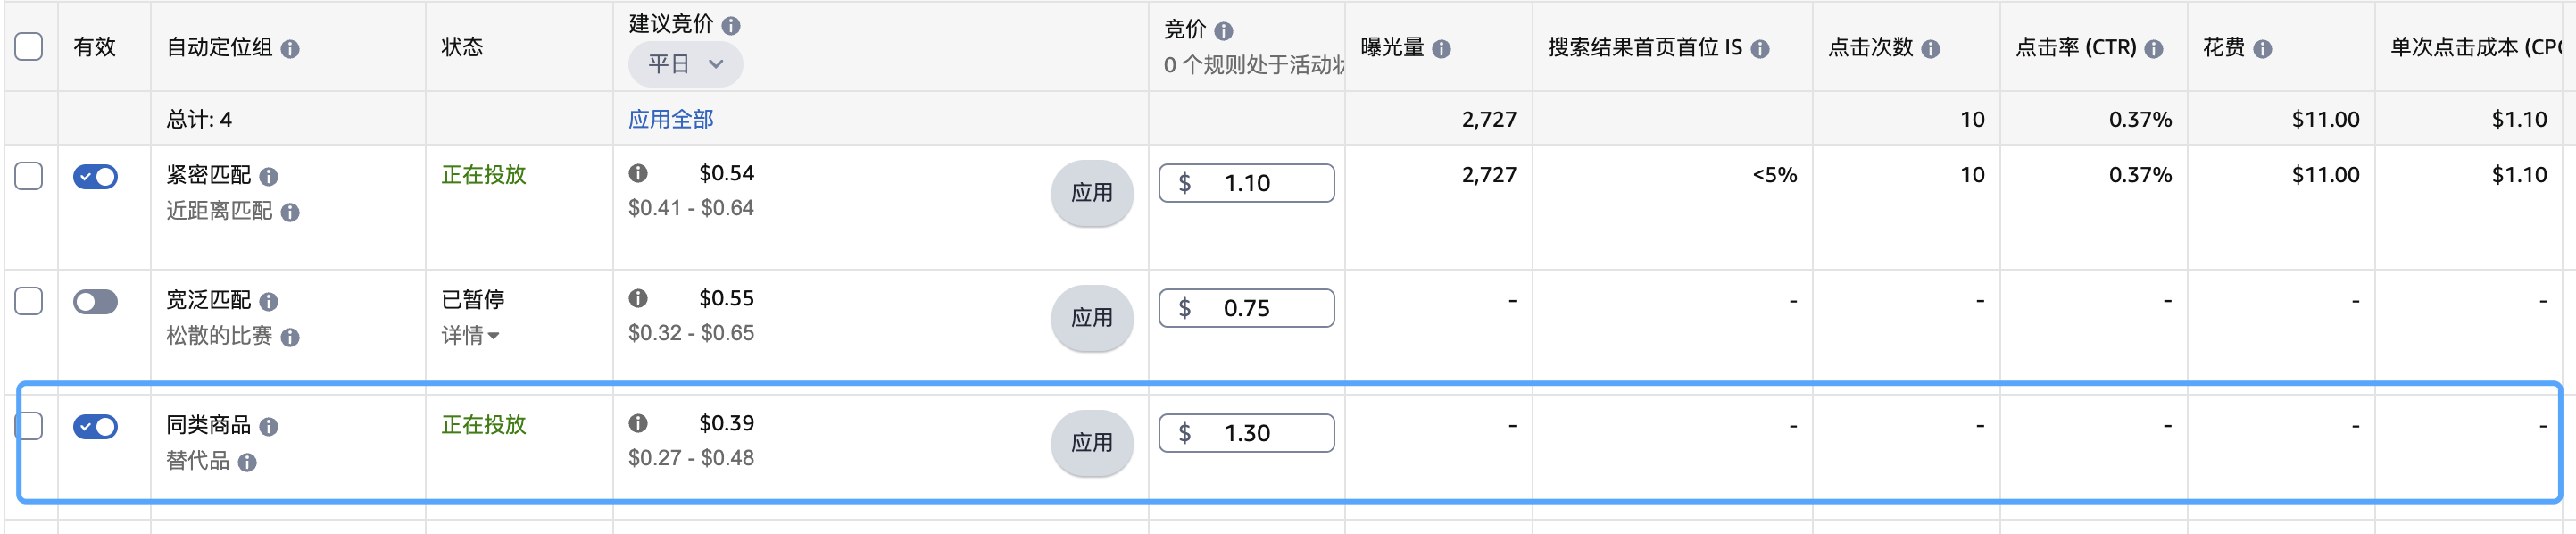The width and height of the screenshot is (2576, 534).
Task: Apply suggested bid for 紧密匹配 via 应用 button
Action: pyautogui.click(x=1092, y=194)
